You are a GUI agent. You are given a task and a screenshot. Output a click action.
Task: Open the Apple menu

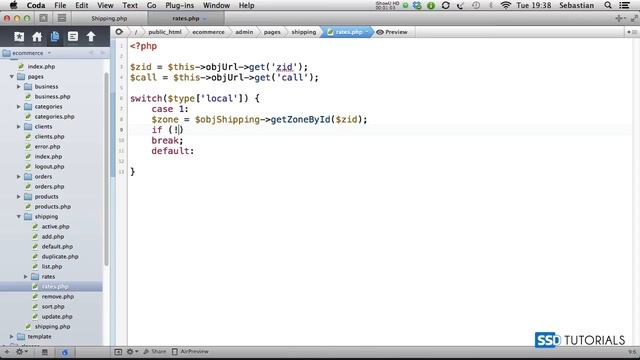coord(13,5)
